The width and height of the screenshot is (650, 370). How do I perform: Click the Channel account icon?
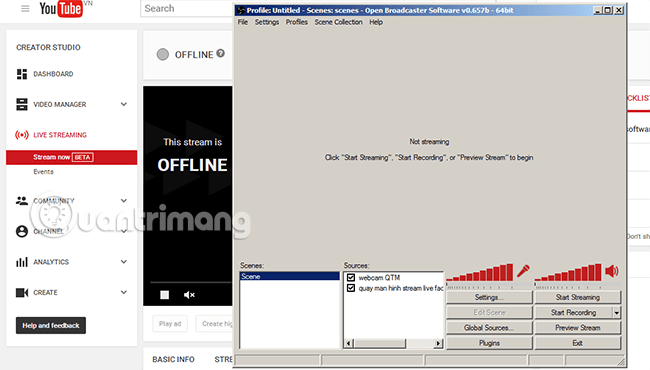[22, 231]
